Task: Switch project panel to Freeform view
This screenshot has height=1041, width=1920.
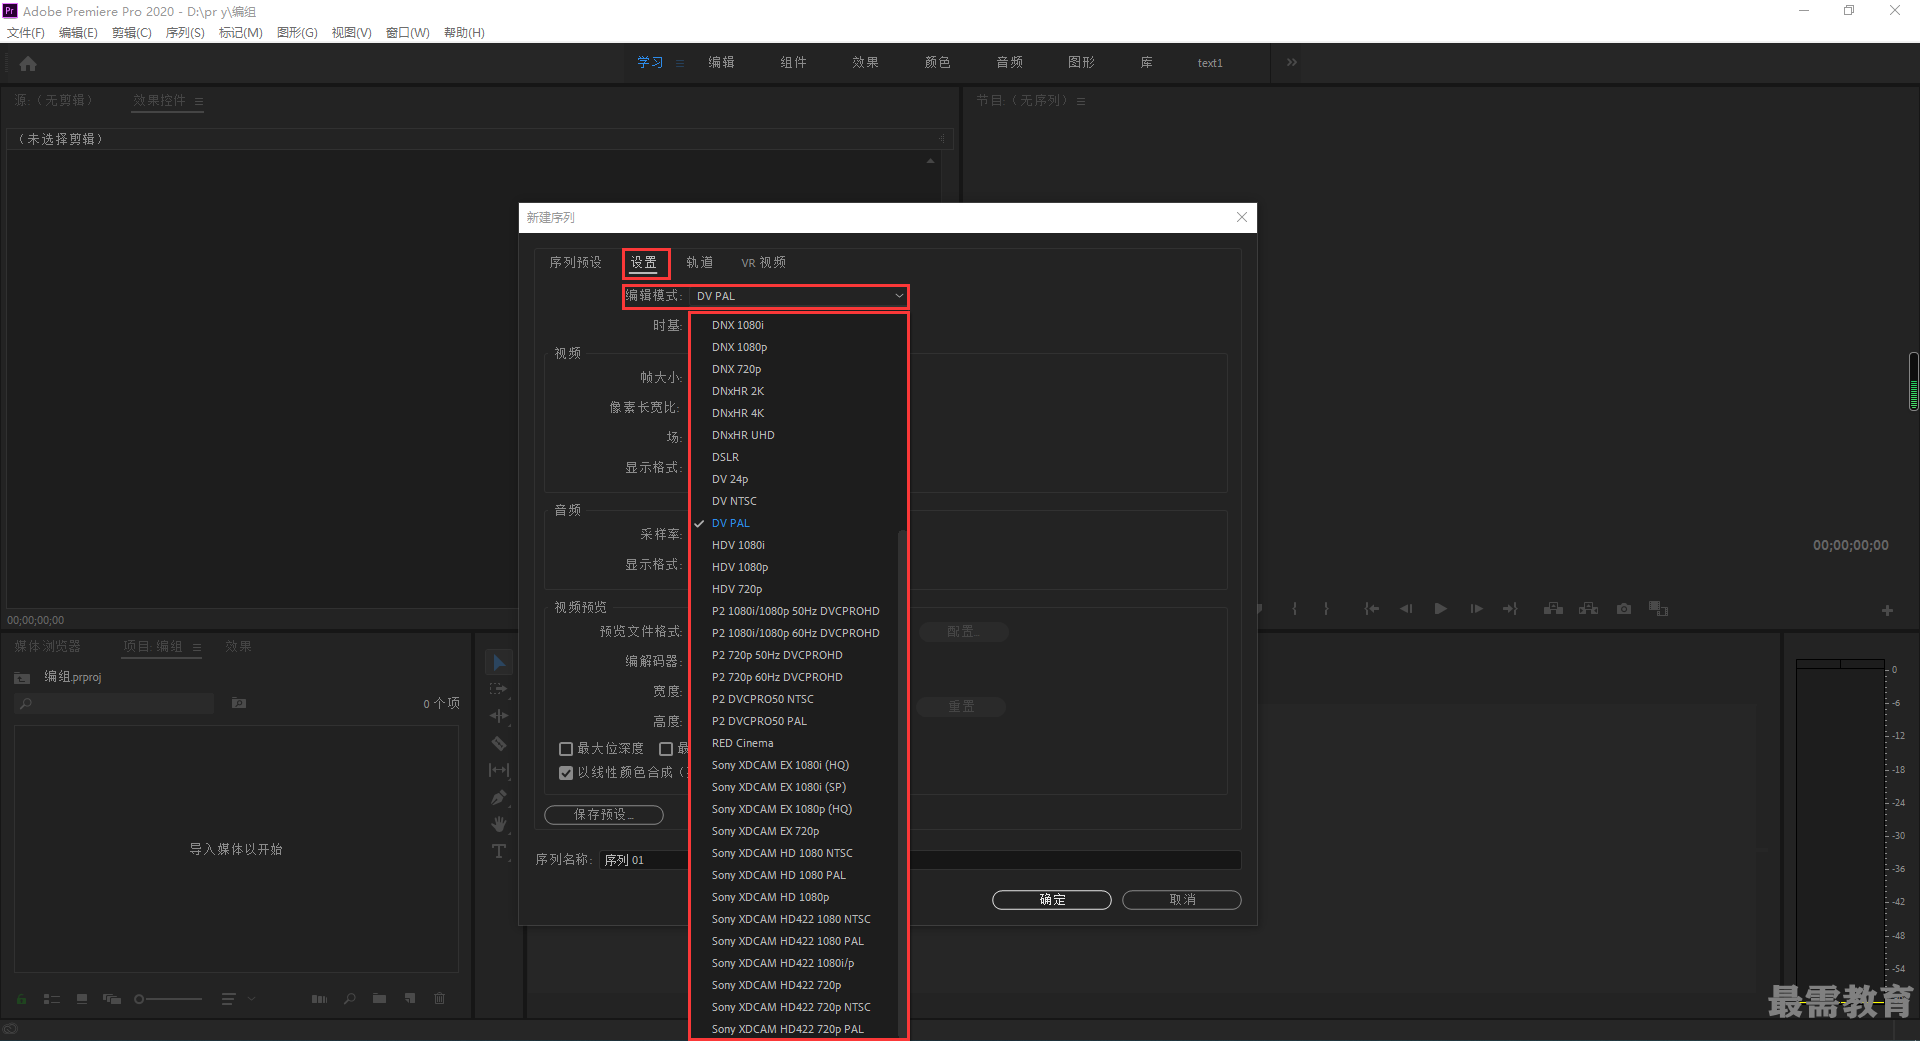Action: pos(112,998)
